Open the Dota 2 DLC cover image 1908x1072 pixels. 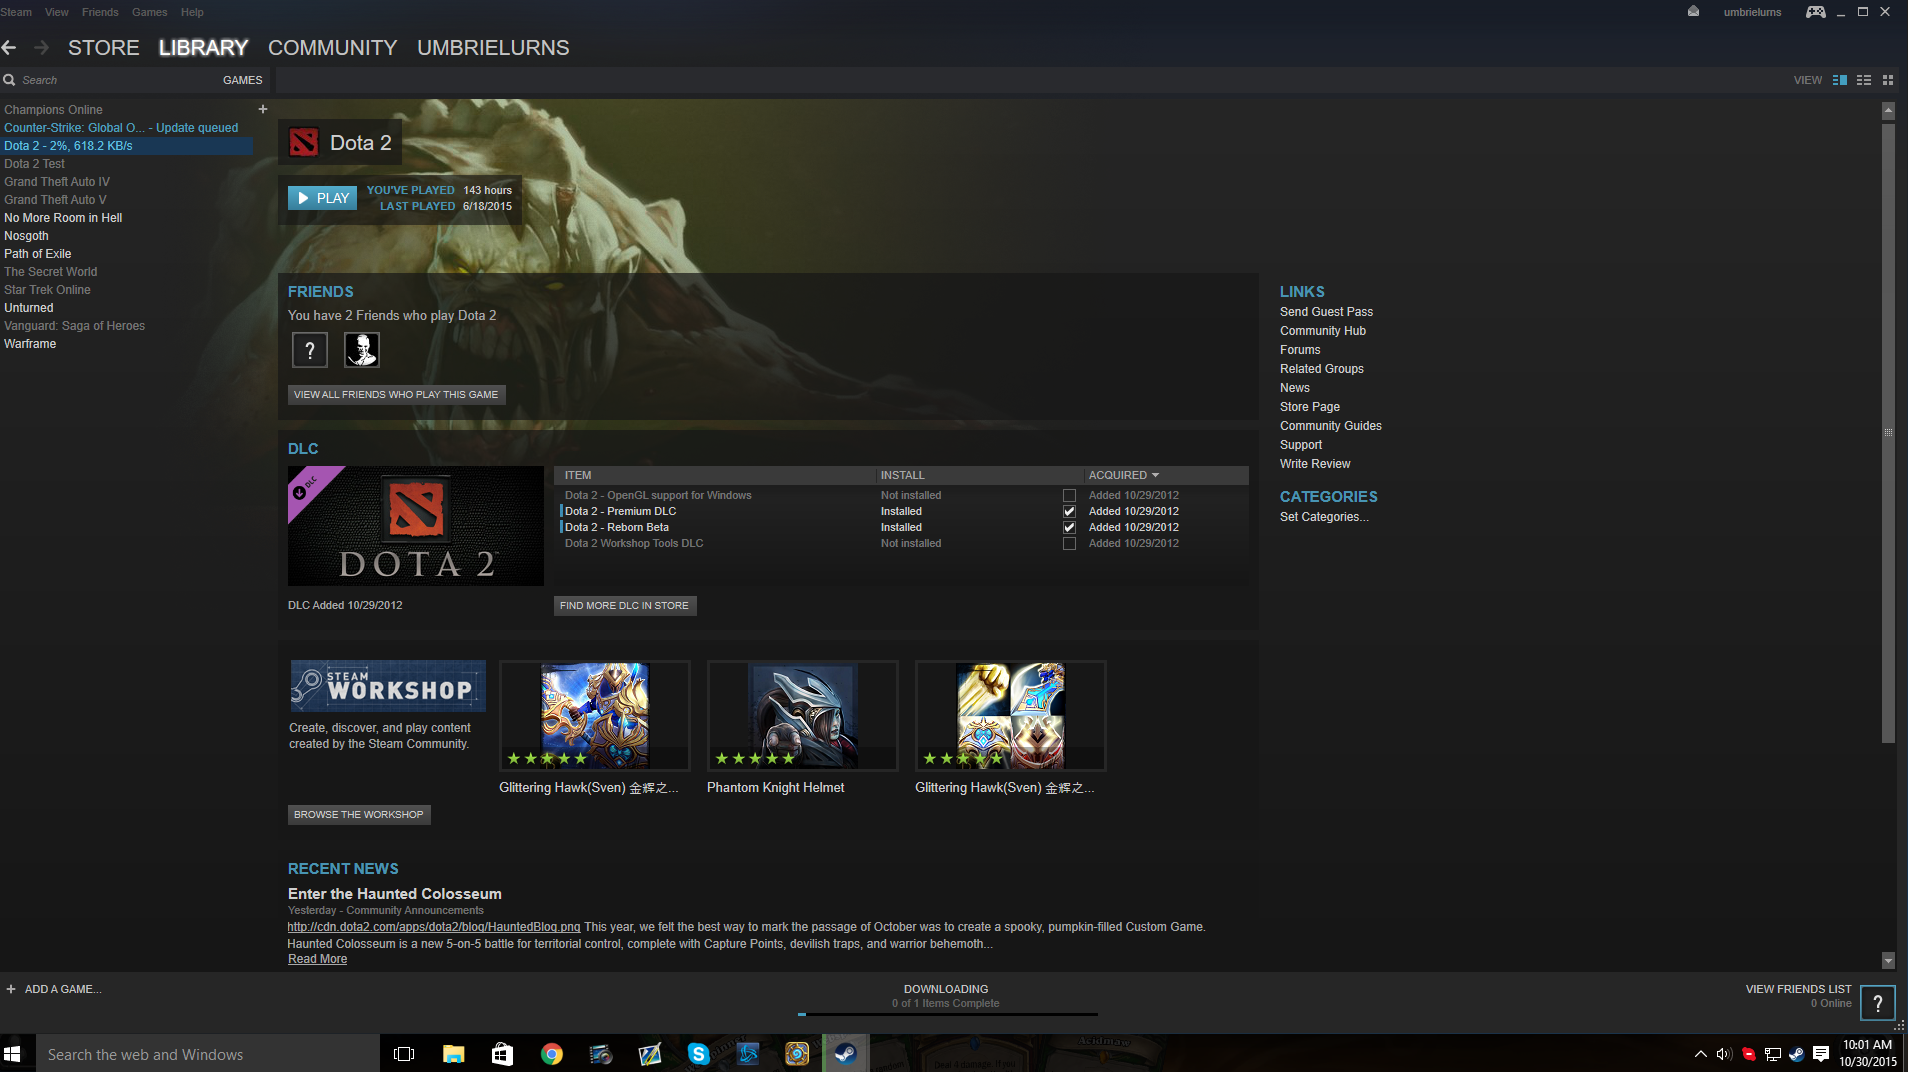coord(416,526)
